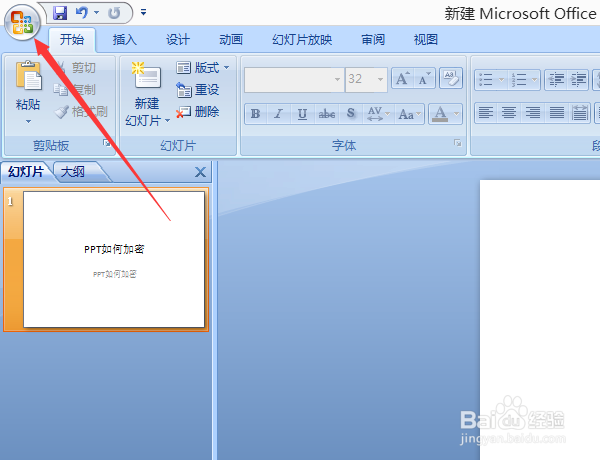Viewport: 600px width, 460px height.
Task: Click the 新建幻灯片 new slide icon
Action: pos(147,77)
